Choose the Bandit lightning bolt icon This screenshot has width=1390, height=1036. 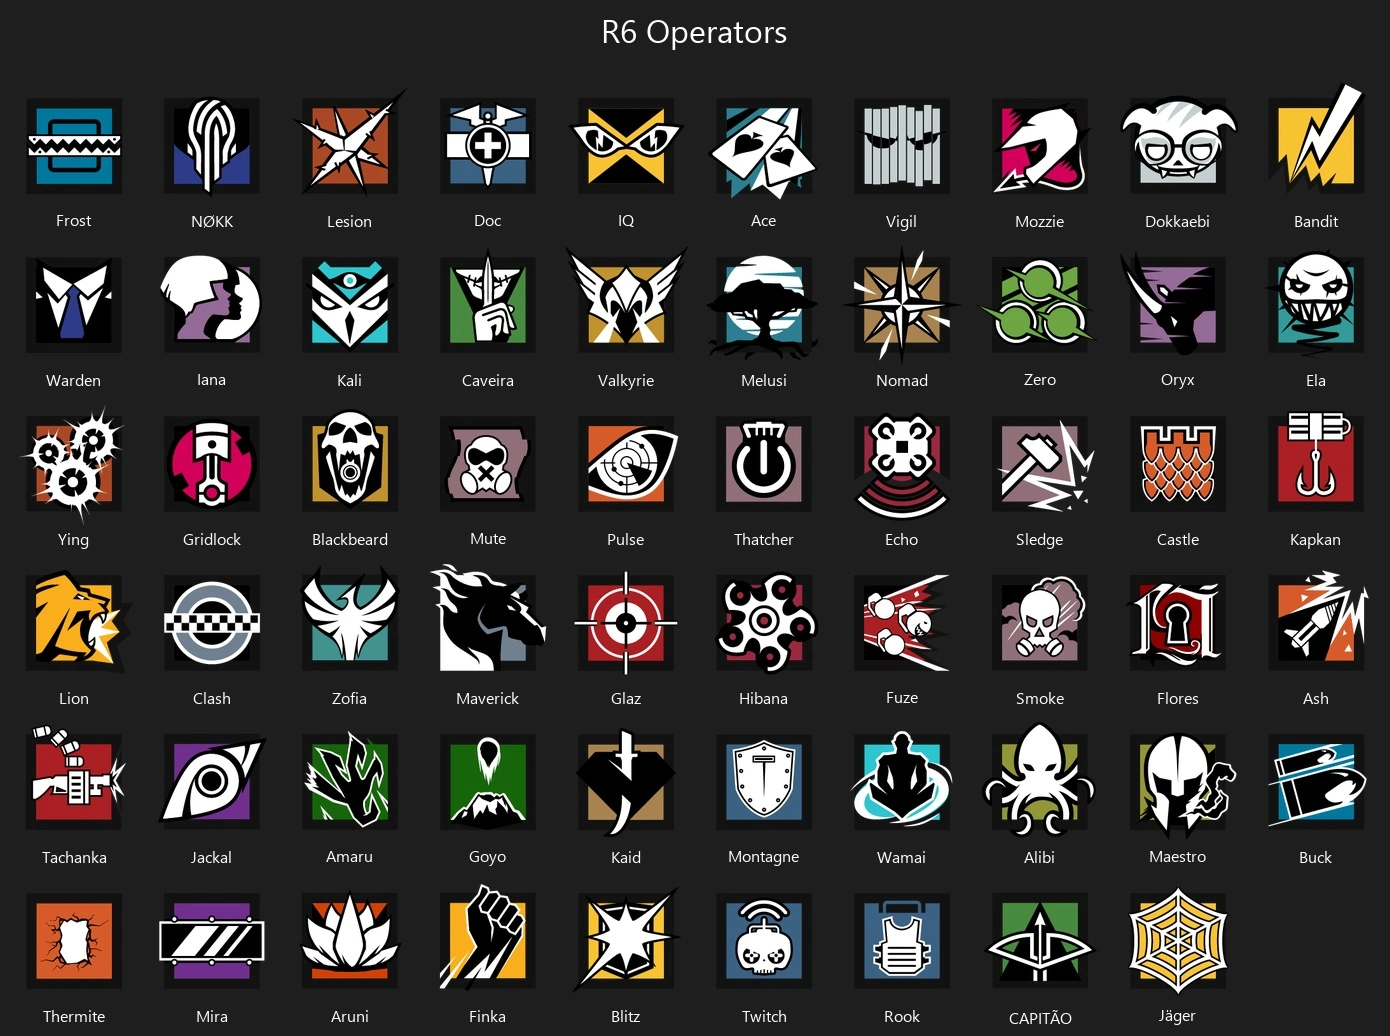[x=1316, y=141]
